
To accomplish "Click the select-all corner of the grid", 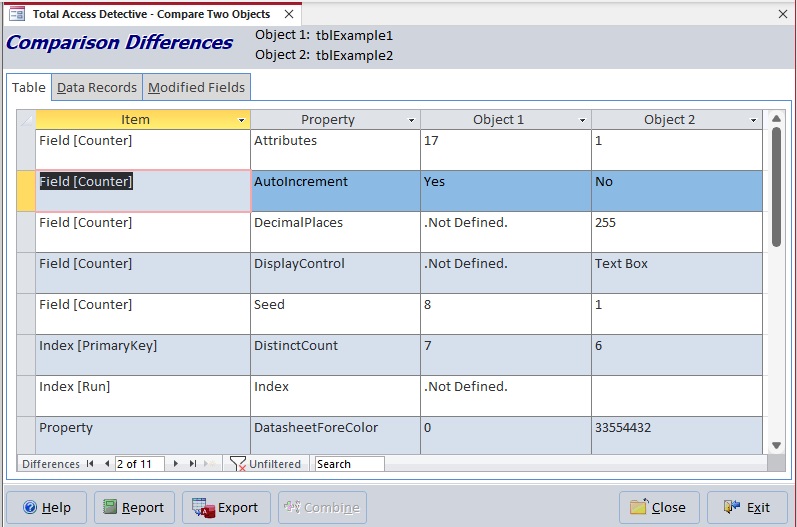I will coord(26,119).
